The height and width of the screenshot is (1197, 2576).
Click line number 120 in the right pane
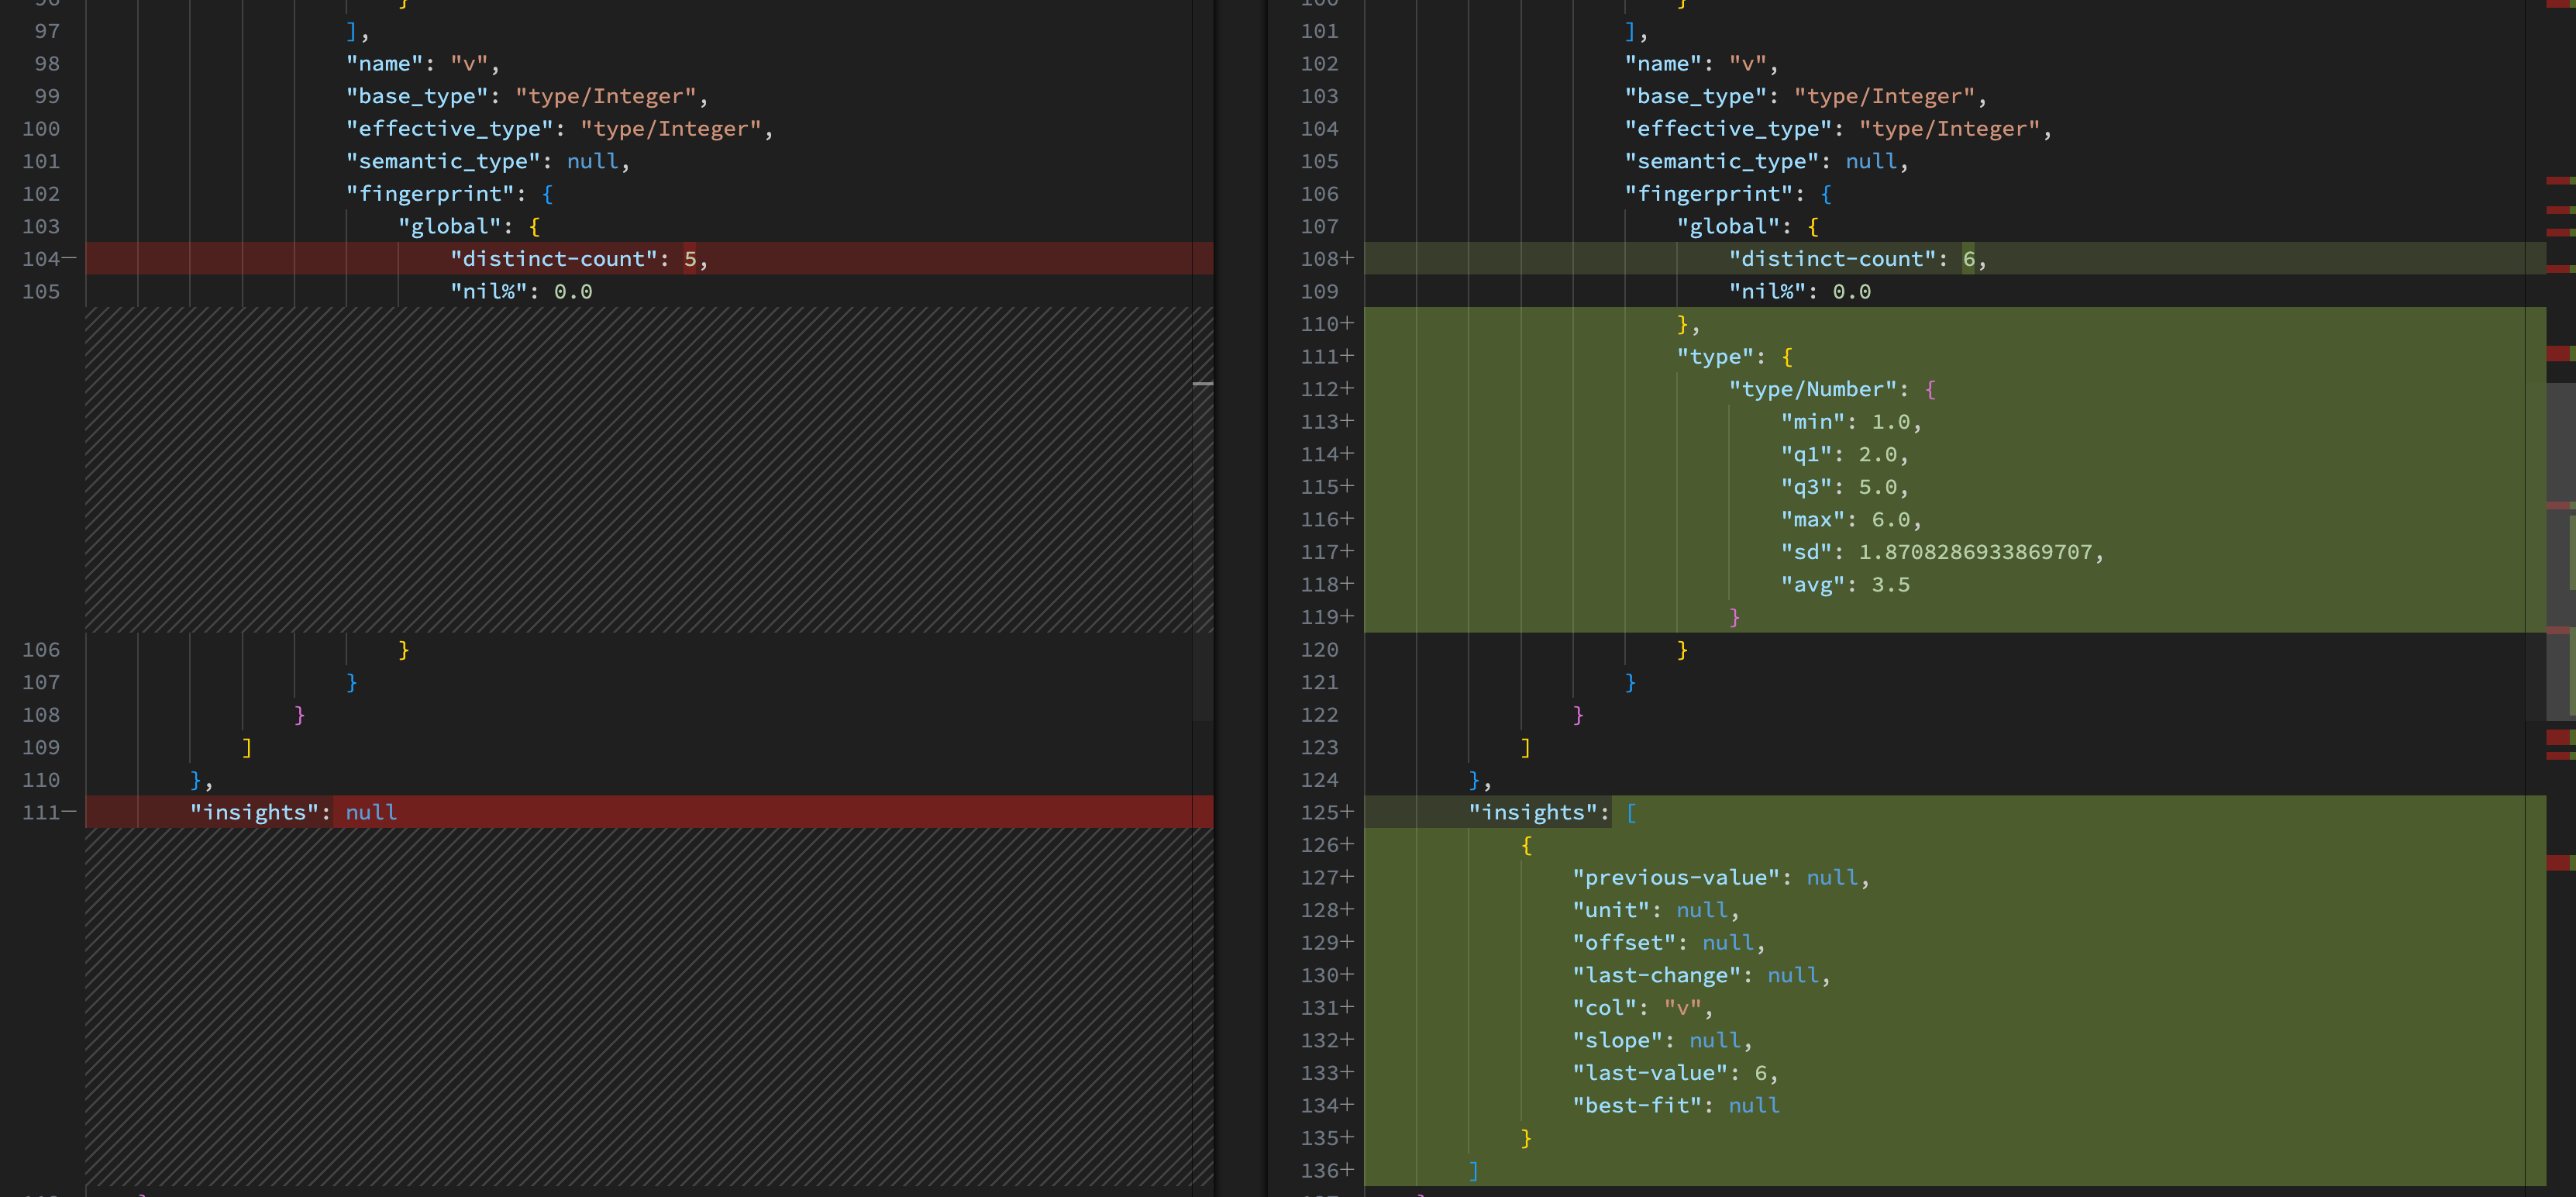coord(1319,650)
